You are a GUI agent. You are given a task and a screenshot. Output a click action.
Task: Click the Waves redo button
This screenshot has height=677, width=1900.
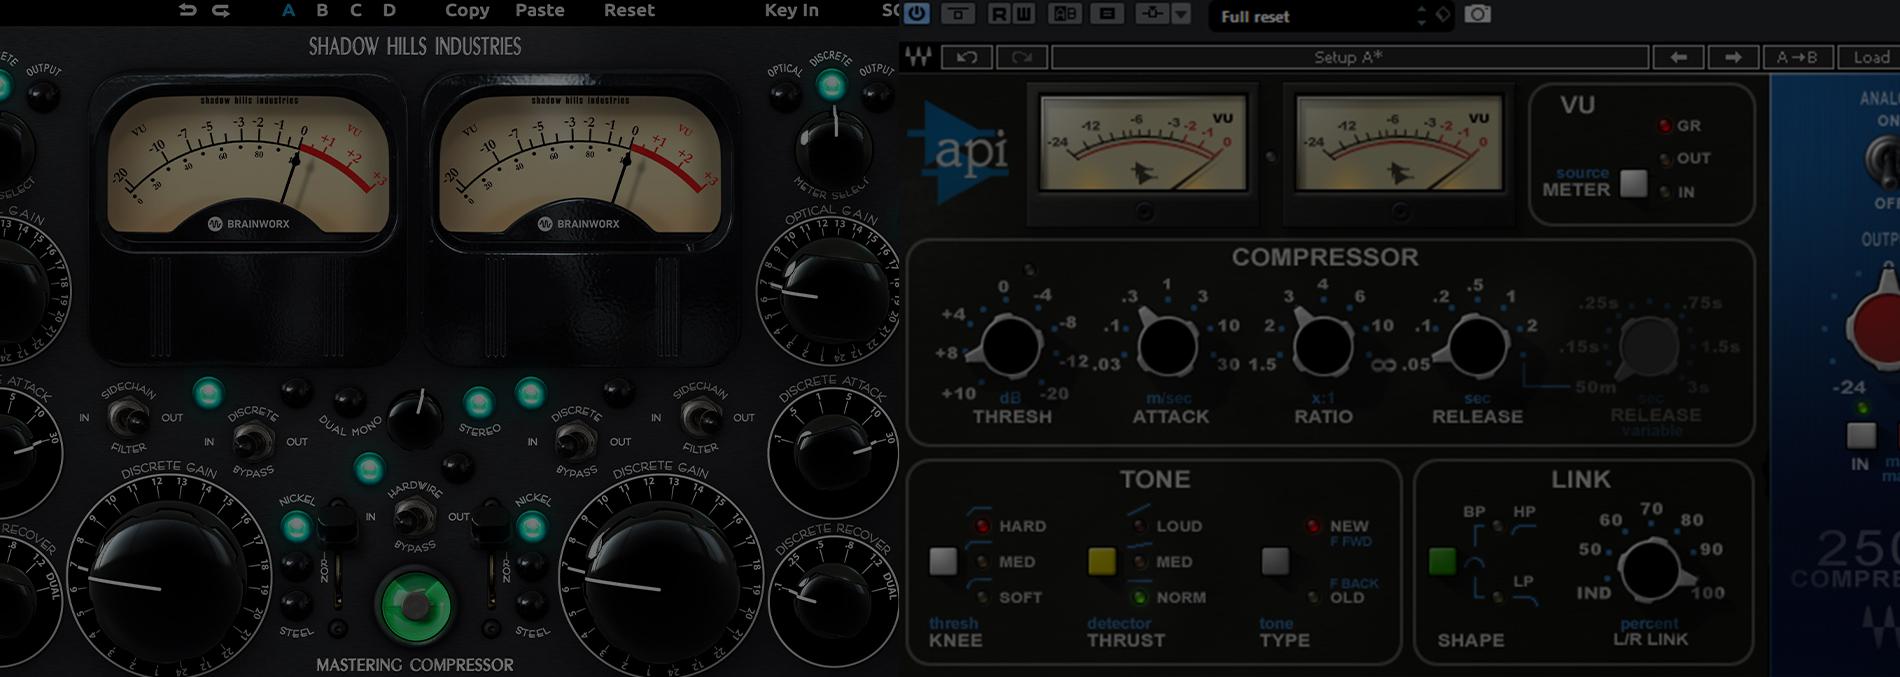click(x=1021, y=57)
